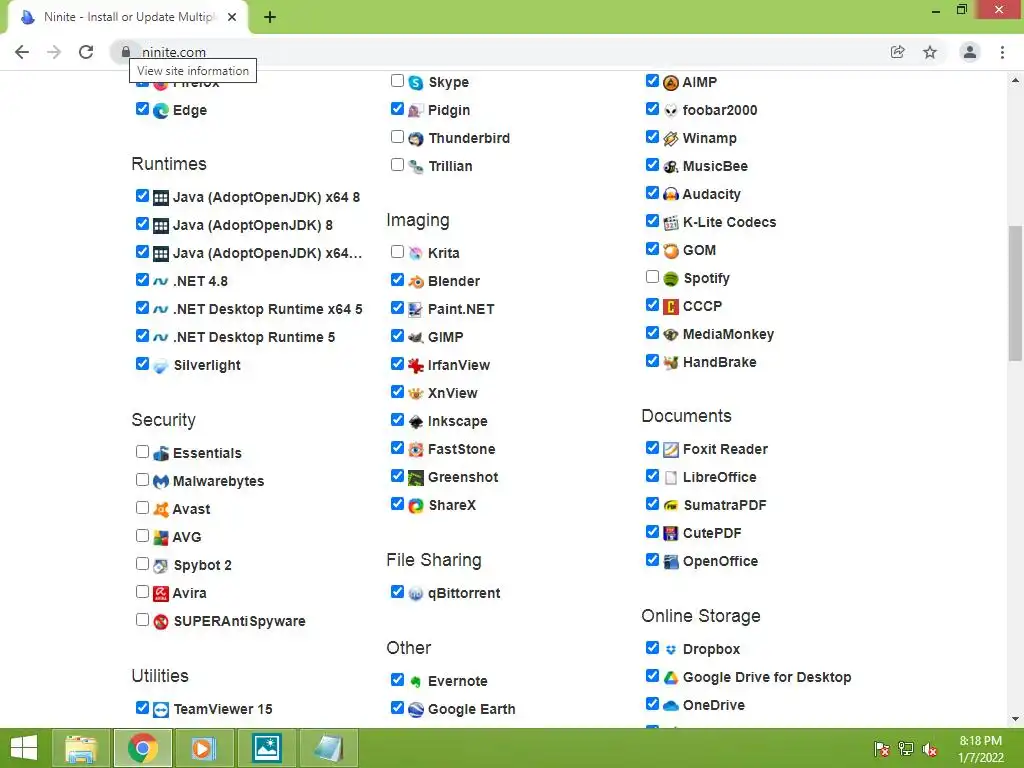Viewport: 1024px width, 768px height.
Task: Click the Avira app icon
Action: click(x=161, y=594)
